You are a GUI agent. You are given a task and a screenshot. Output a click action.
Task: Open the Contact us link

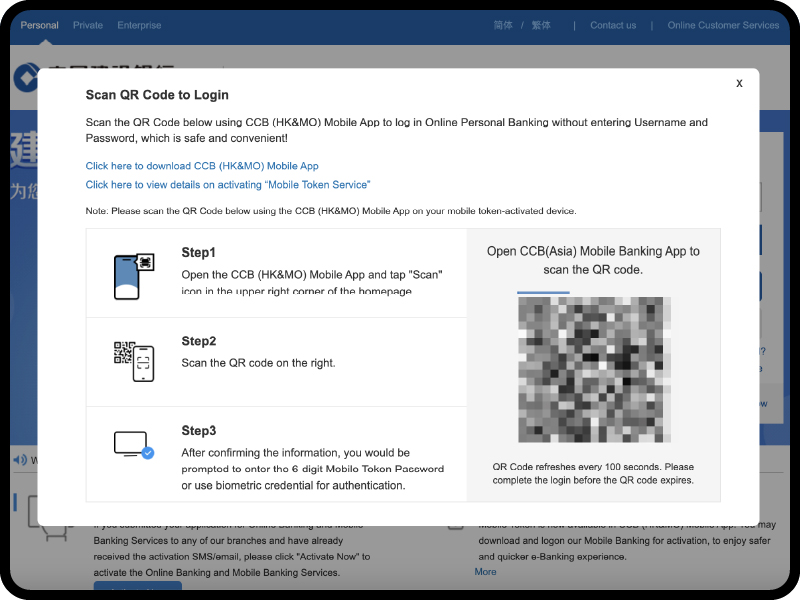click(613, 25)
